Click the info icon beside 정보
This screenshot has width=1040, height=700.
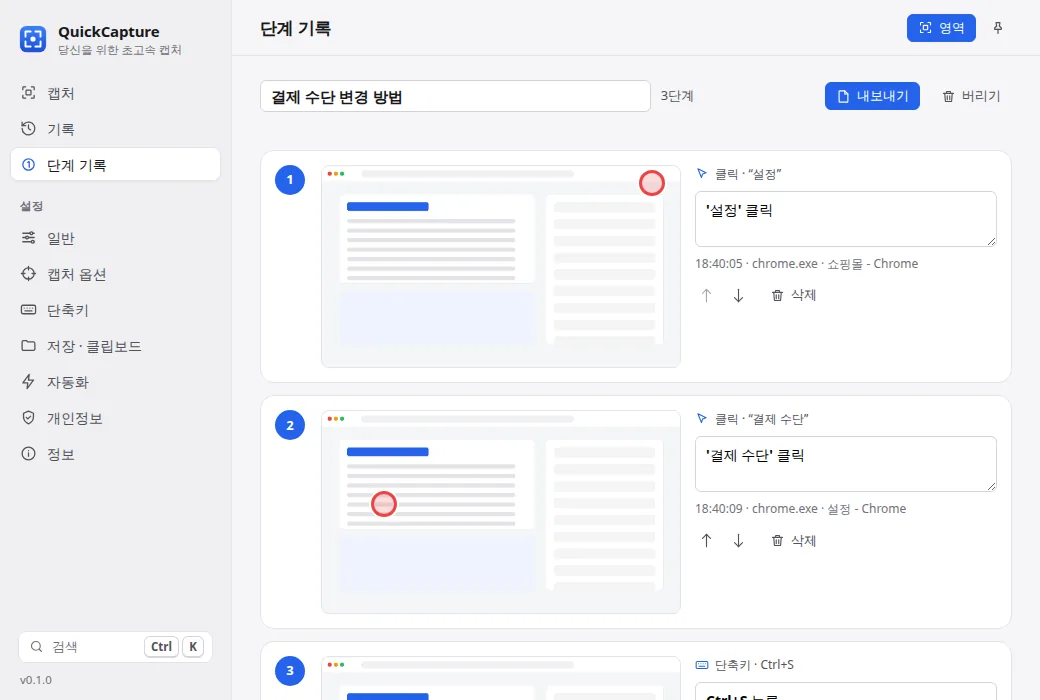click(29, 454)
